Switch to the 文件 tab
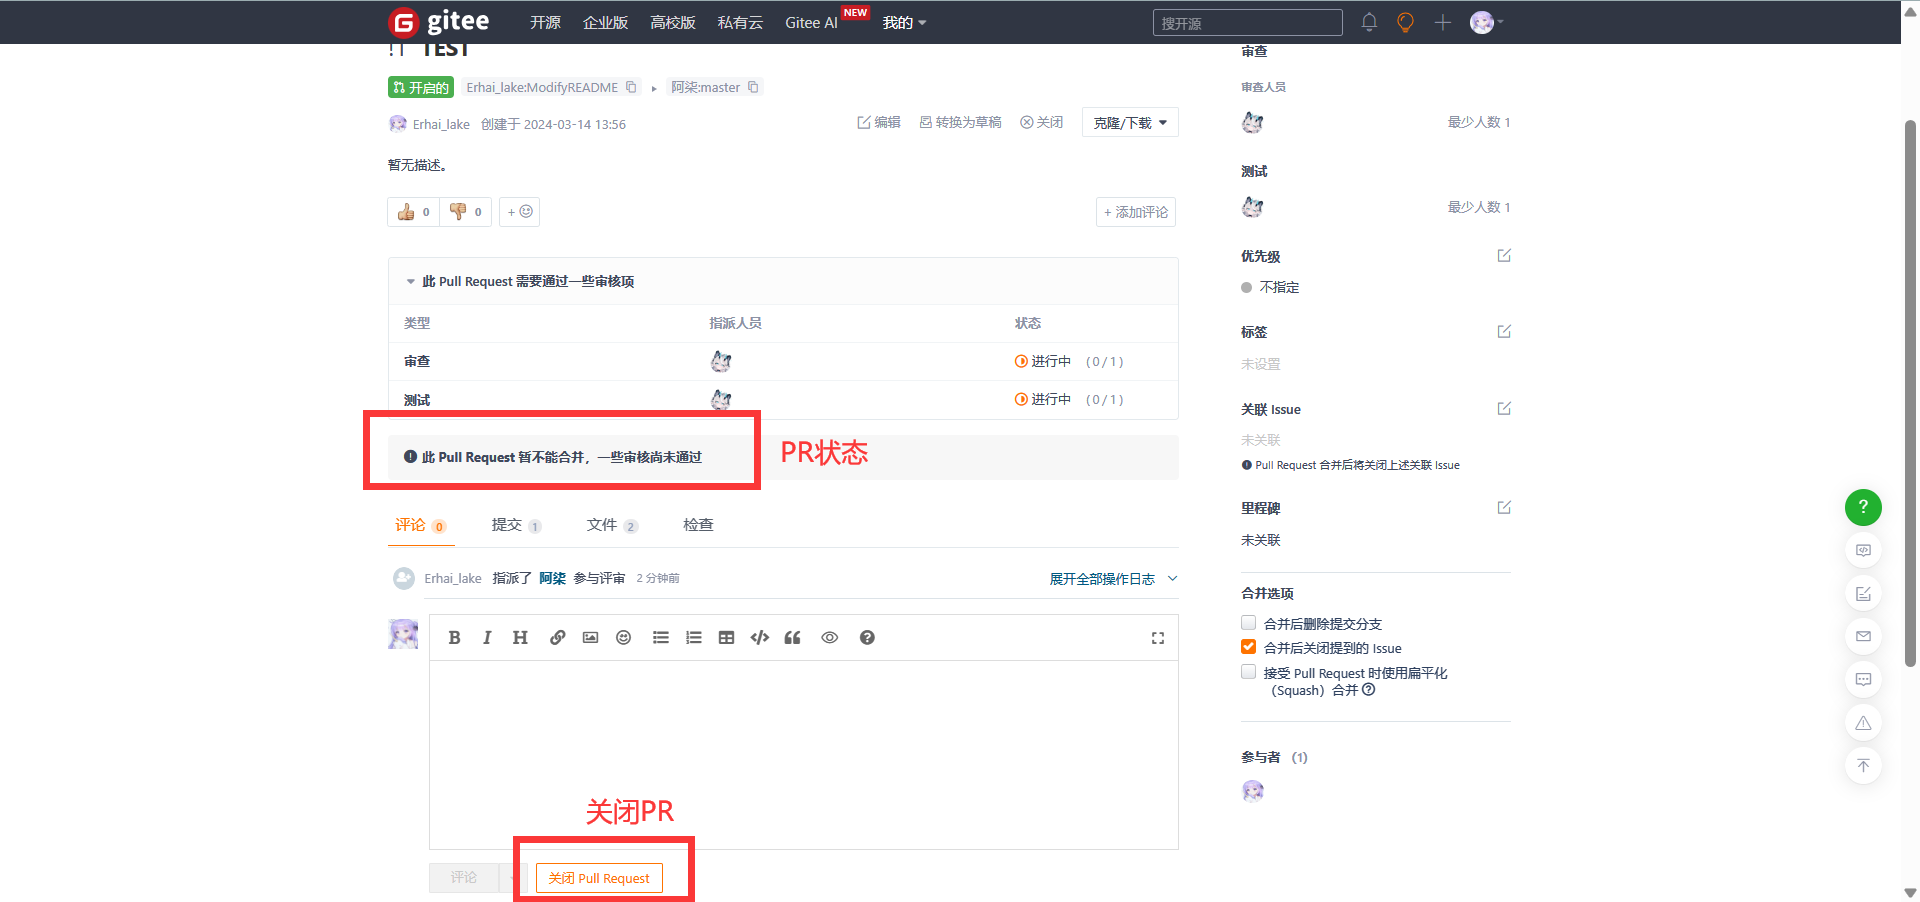 point(602,525)
